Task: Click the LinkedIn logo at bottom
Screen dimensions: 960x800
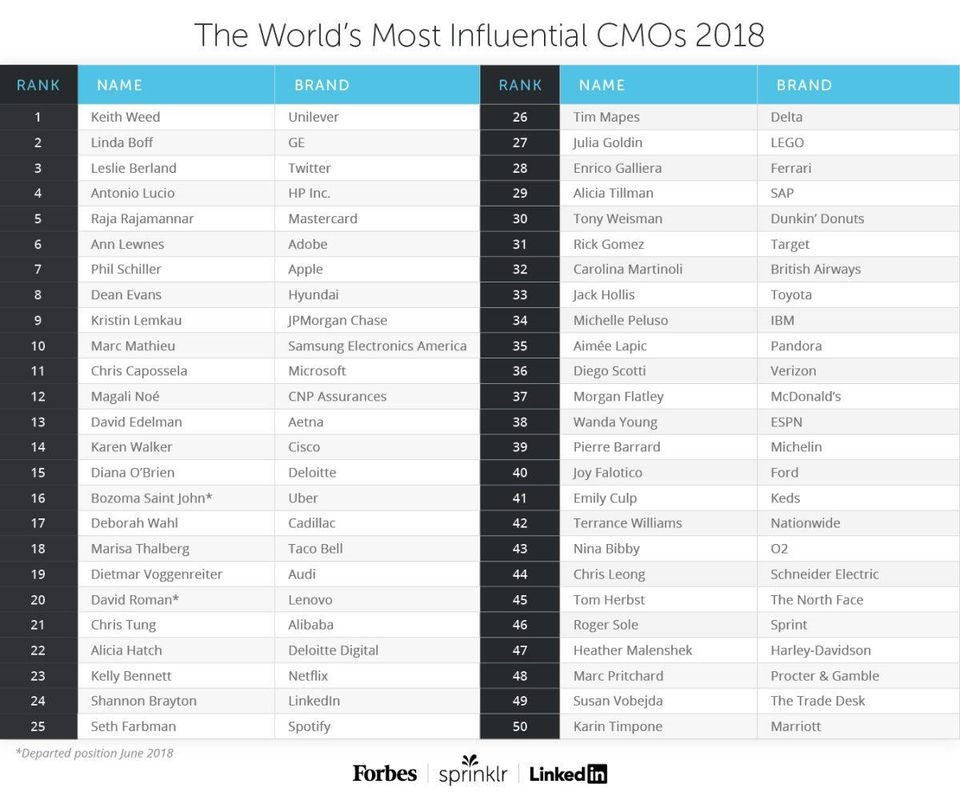Action: 568,774
